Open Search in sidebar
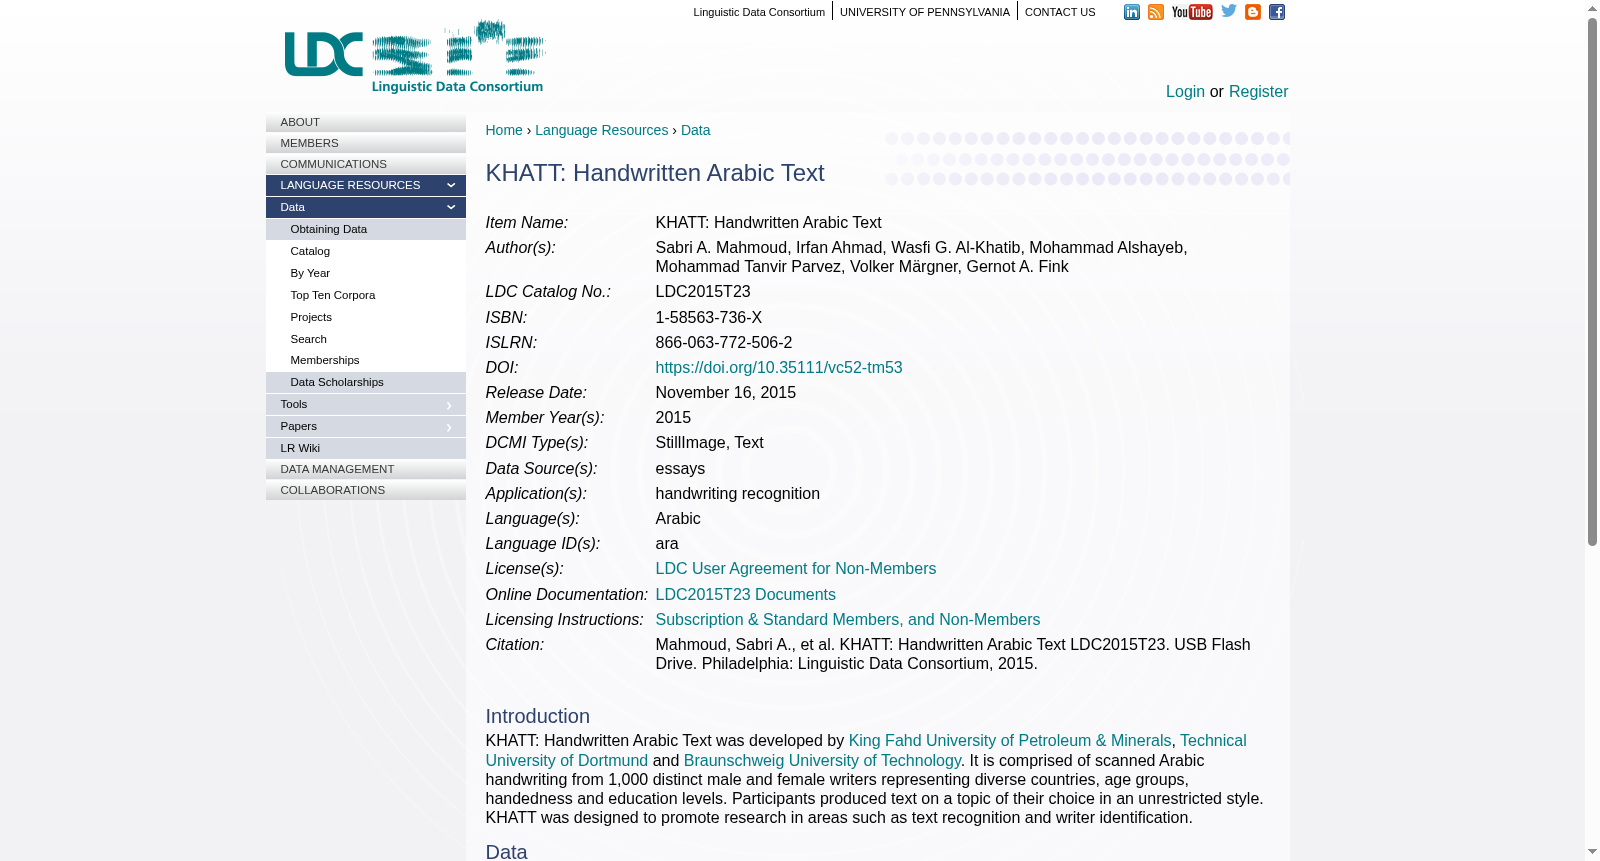 [366, 339]
